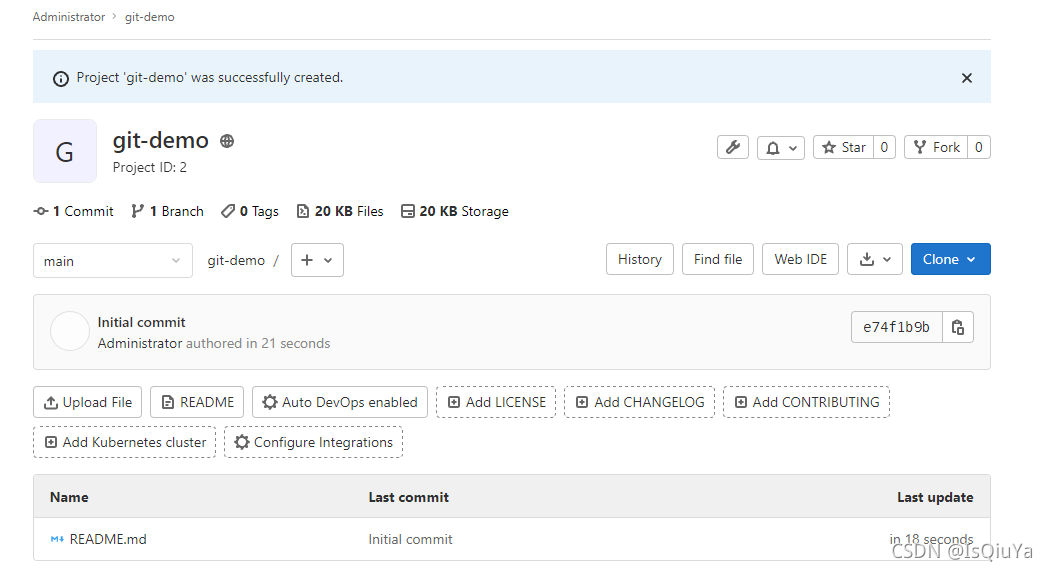This screenshot has width=1048, height=572.
Task: Click the commit author avatar
Action: (70, 331)
